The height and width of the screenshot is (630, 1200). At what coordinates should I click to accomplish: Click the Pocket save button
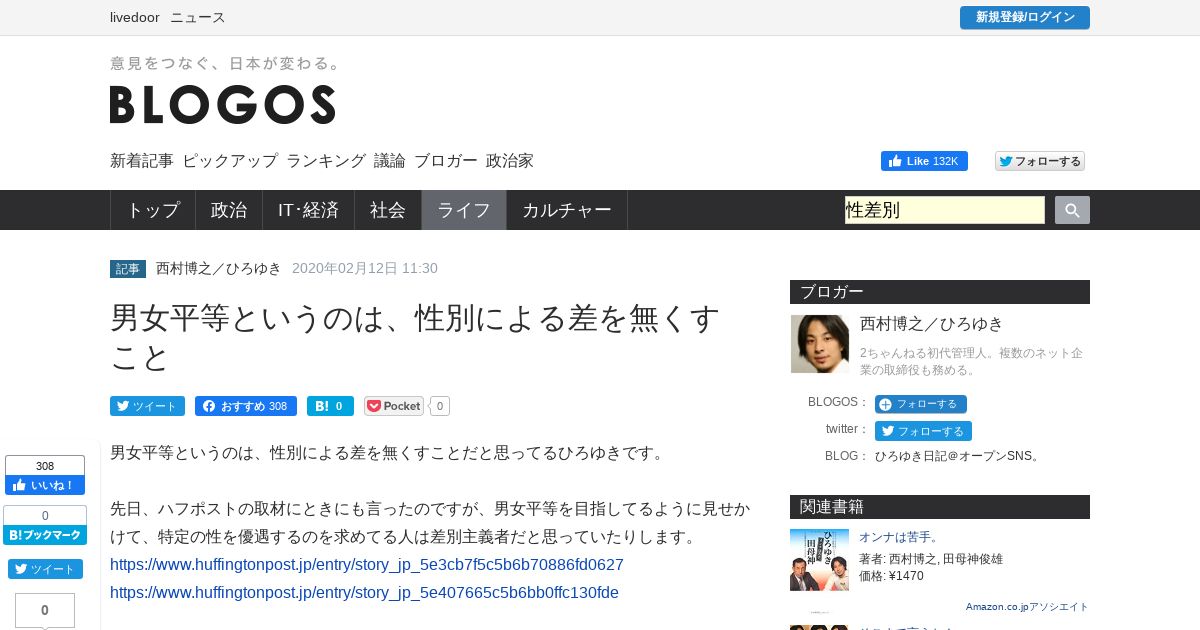pos(394,406)
